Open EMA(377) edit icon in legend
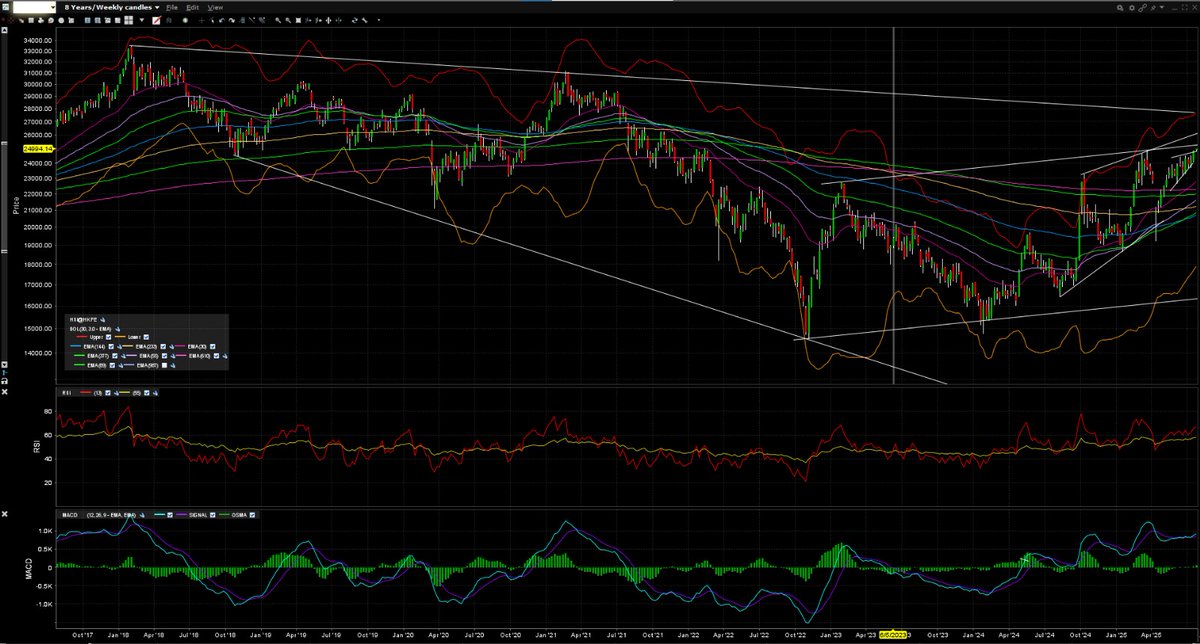The width and height of the screenshot is (1200, 644). coord(123,356)
